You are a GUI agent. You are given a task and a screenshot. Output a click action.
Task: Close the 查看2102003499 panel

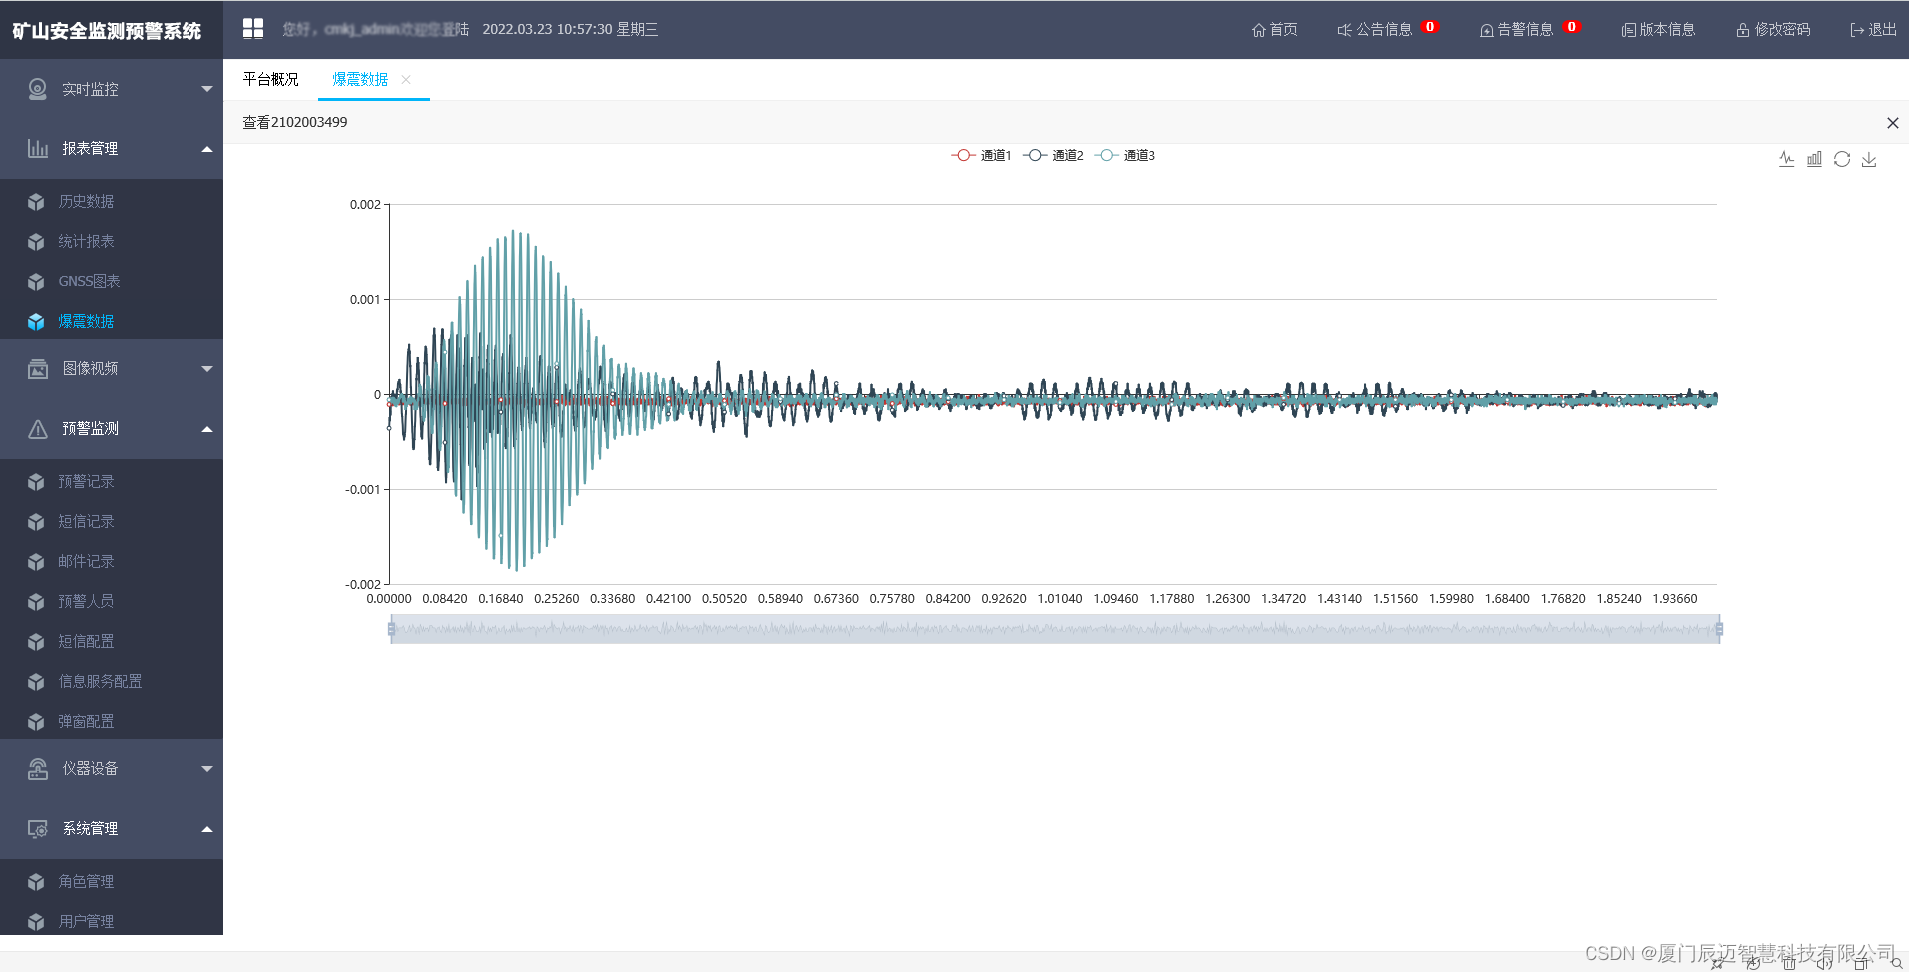[1892, 123]
